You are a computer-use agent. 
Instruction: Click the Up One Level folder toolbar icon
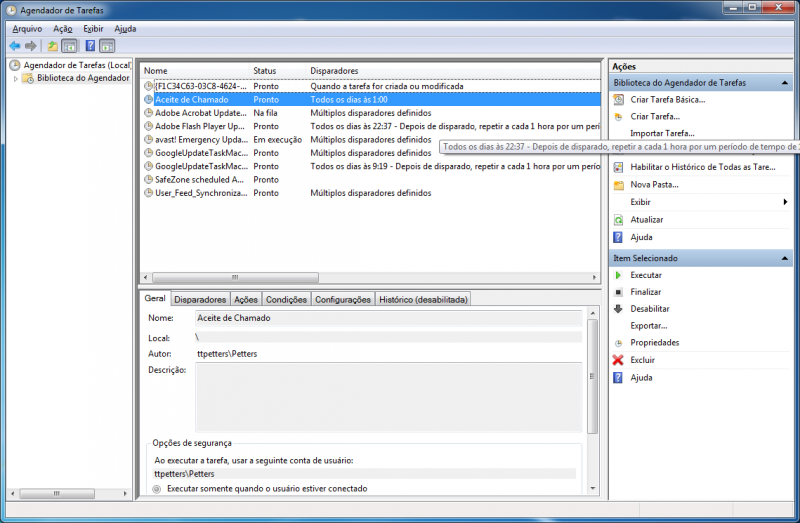[52, 46]
